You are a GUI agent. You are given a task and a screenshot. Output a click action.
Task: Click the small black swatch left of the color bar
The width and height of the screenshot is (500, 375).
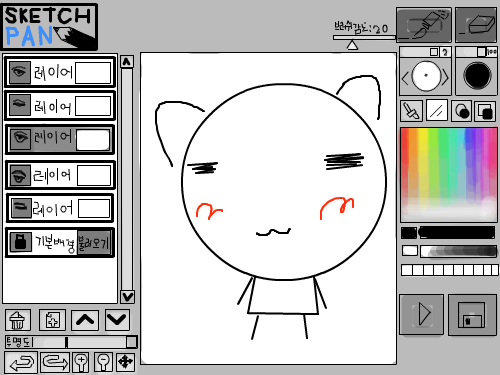[409, 233]
